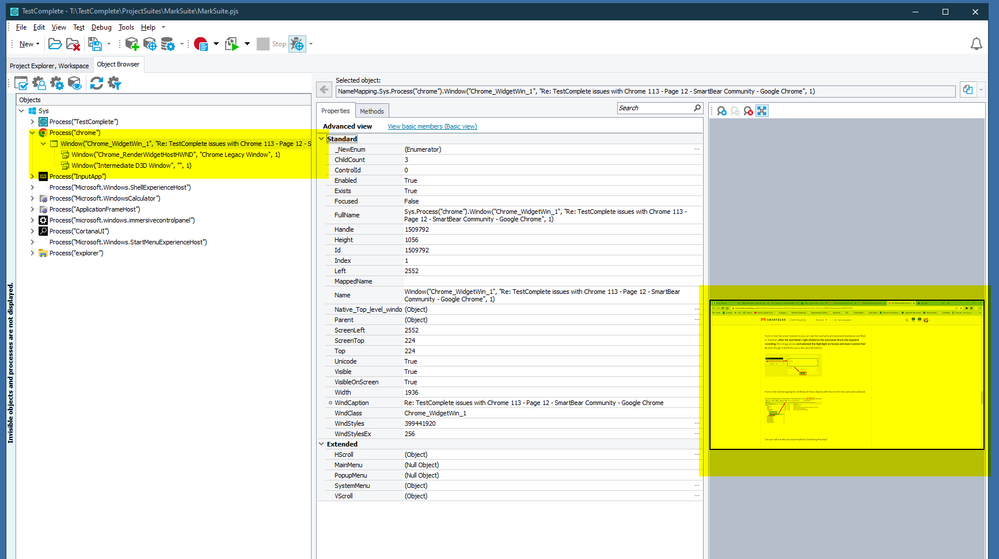Click the copy icon beside Selected object
Image resolution: width=999 pixels, height=559 pixels.
pyautogui.click(x=968, y=90)
